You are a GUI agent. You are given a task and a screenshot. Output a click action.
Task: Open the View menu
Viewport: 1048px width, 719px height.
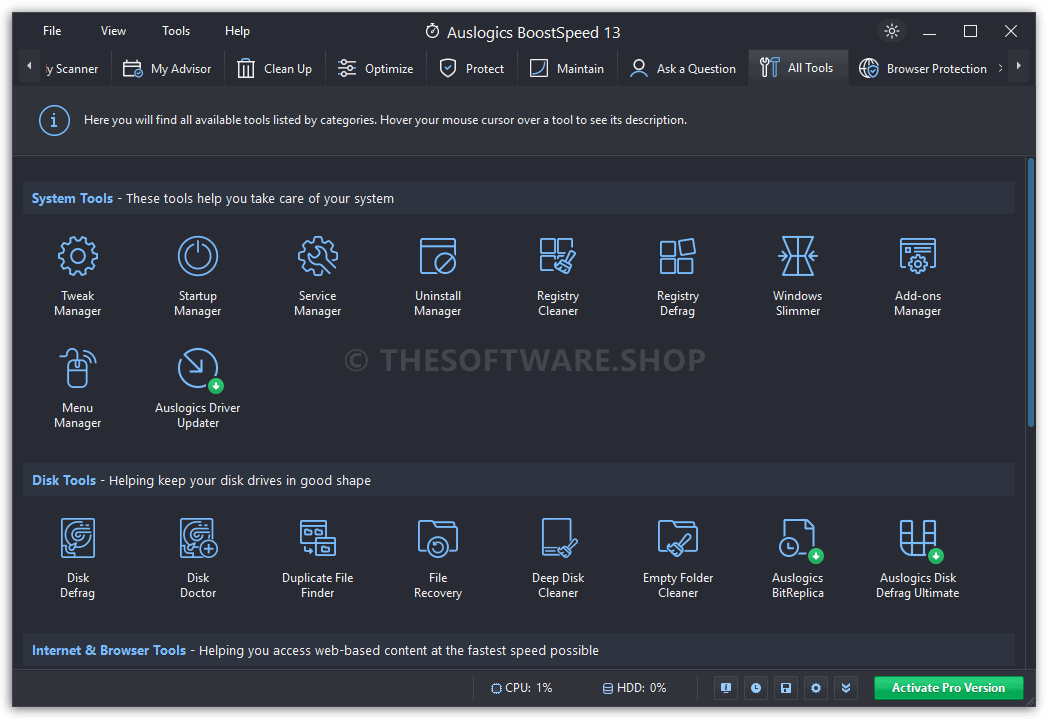pos(113,31)
